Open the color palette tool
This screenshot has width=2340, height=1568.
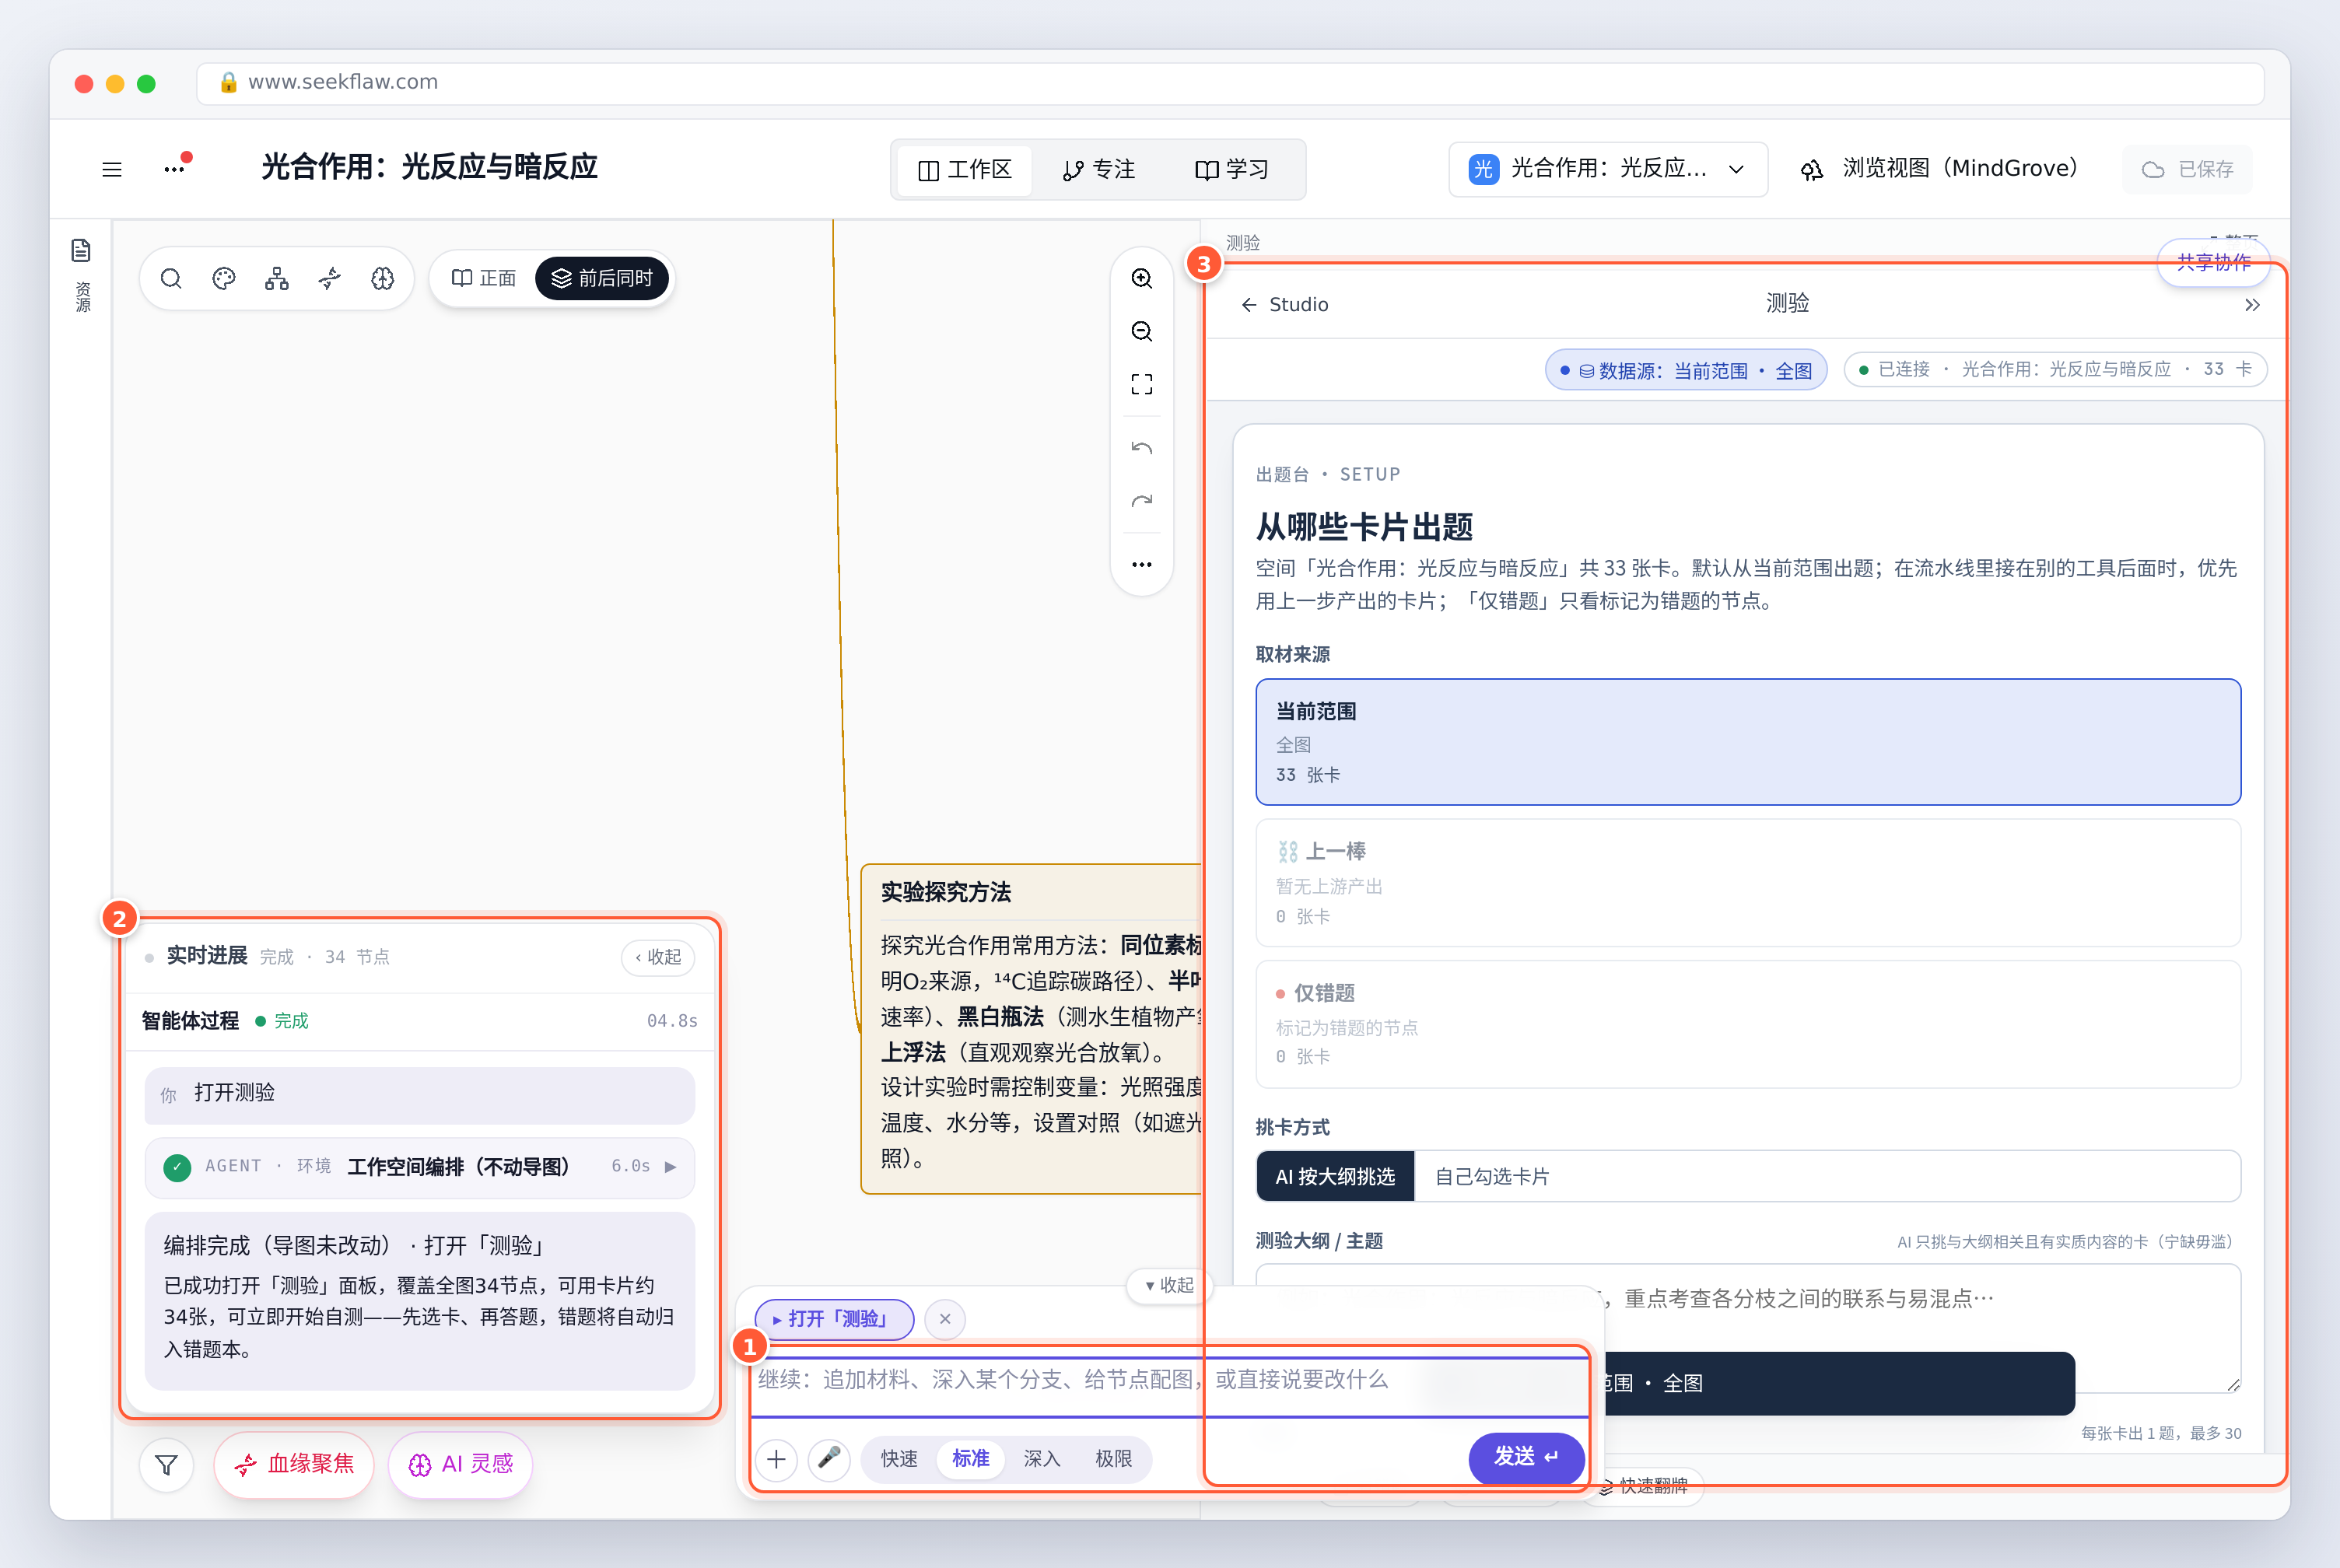coord(224,279)
